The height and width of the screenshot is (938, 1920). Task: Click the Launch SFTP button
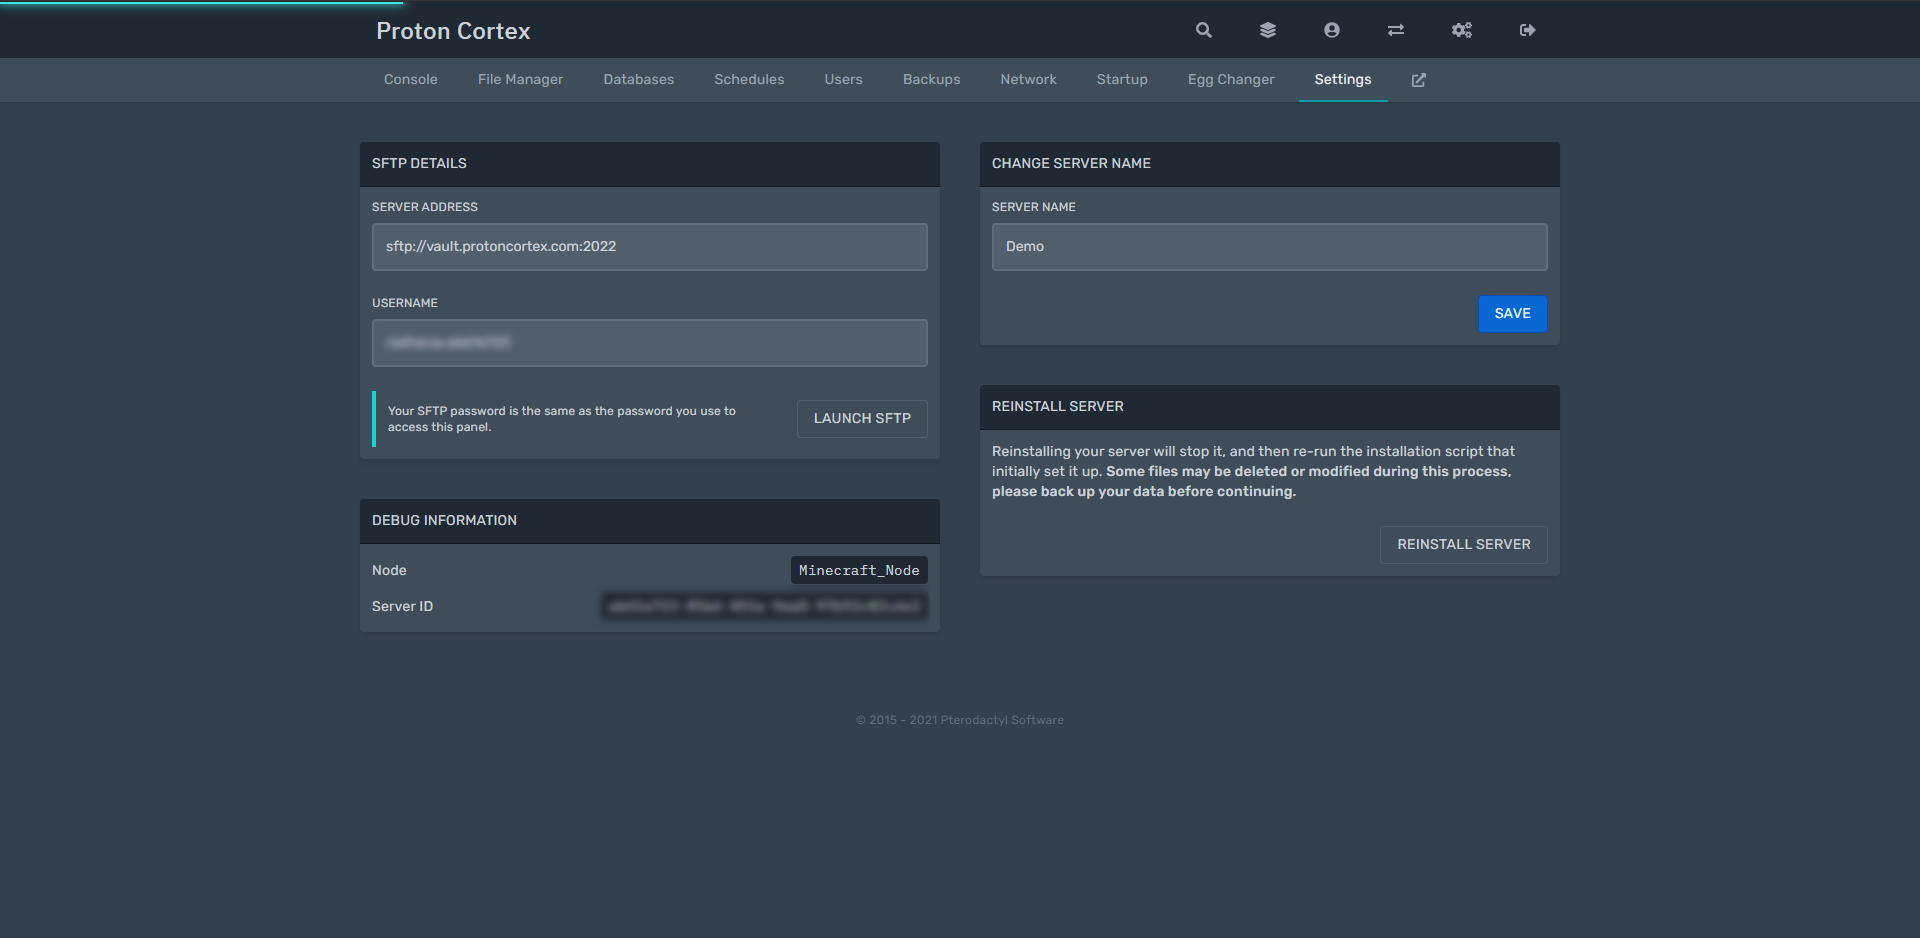[862, 419]
